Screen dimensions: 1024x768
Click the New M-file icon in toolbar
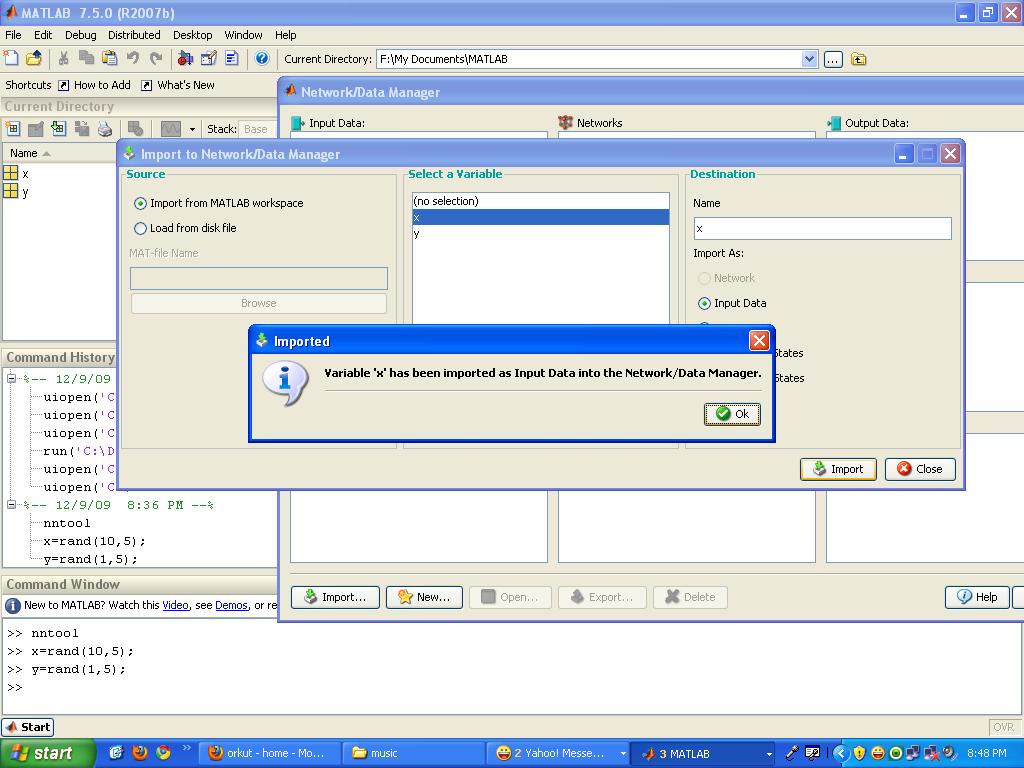pyautogui.click(x=11, y=58)
